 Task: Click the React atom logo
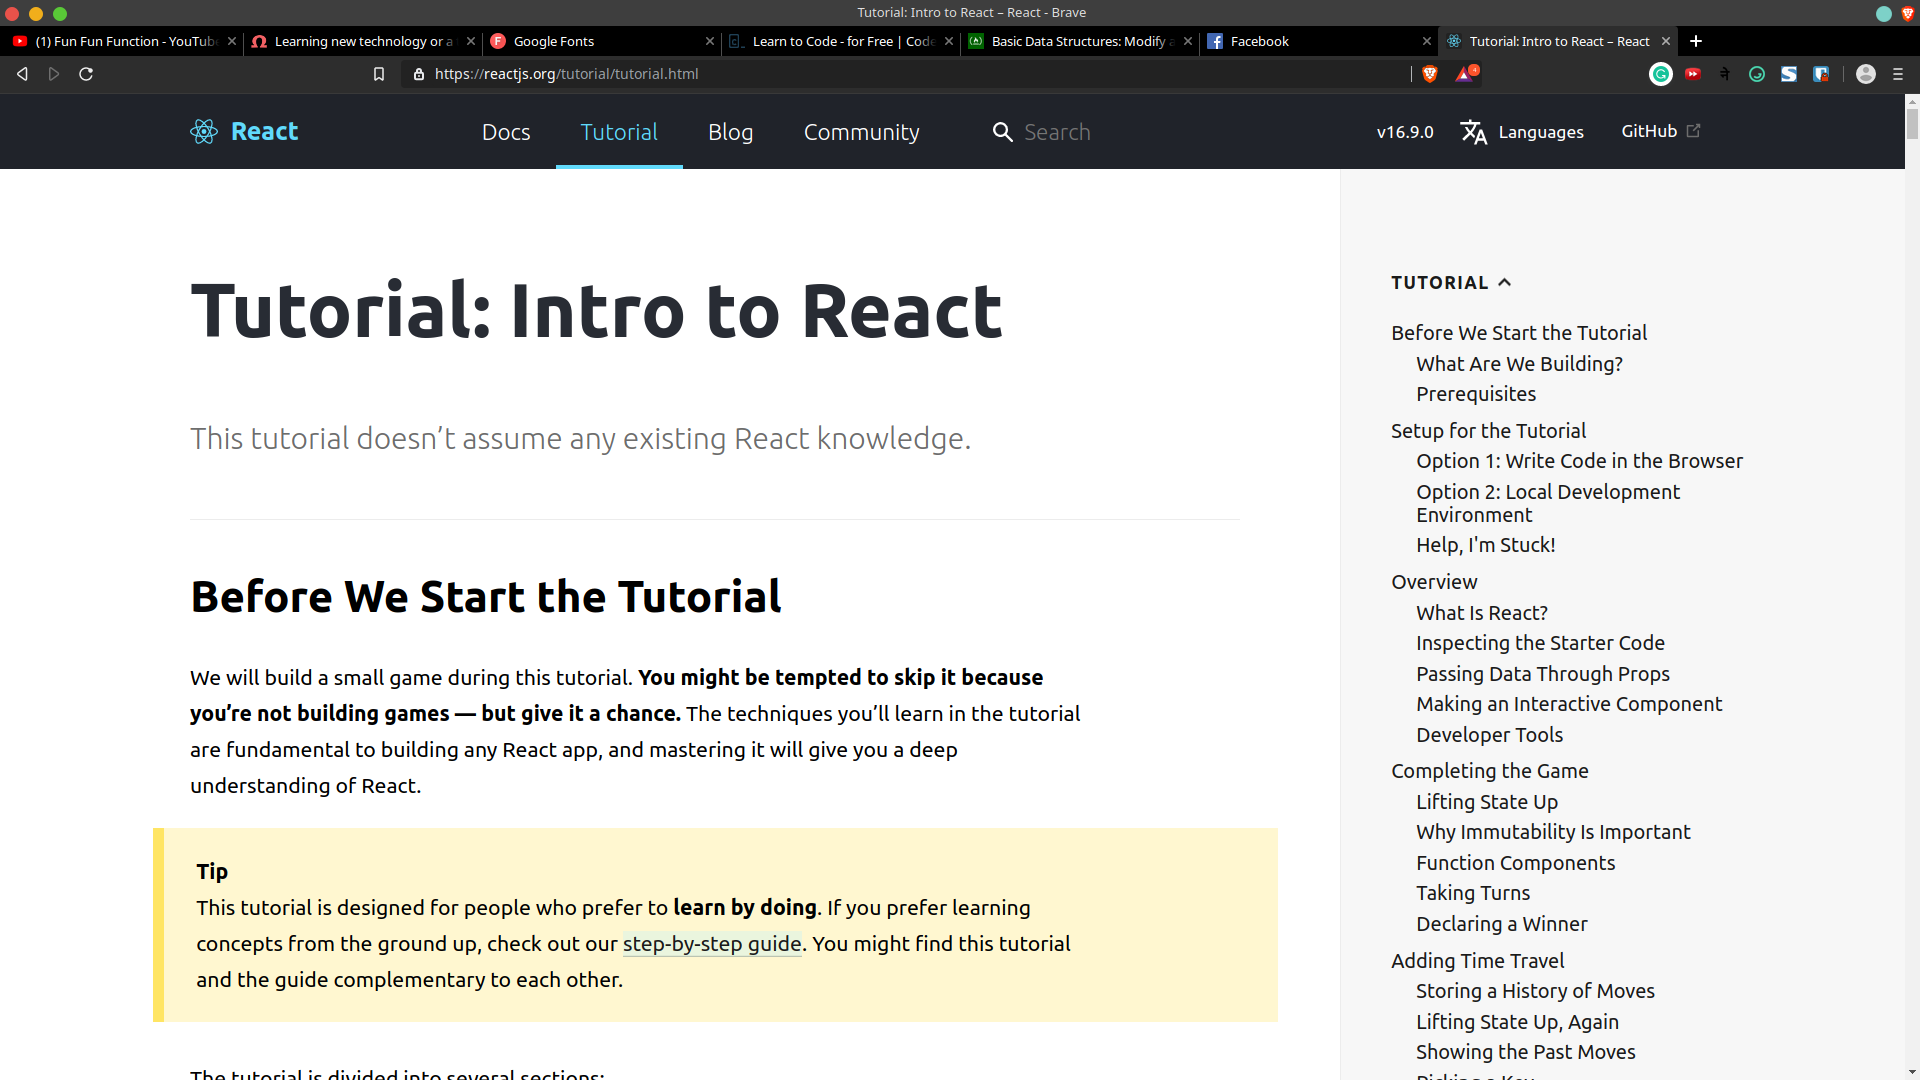pos(204,131)
